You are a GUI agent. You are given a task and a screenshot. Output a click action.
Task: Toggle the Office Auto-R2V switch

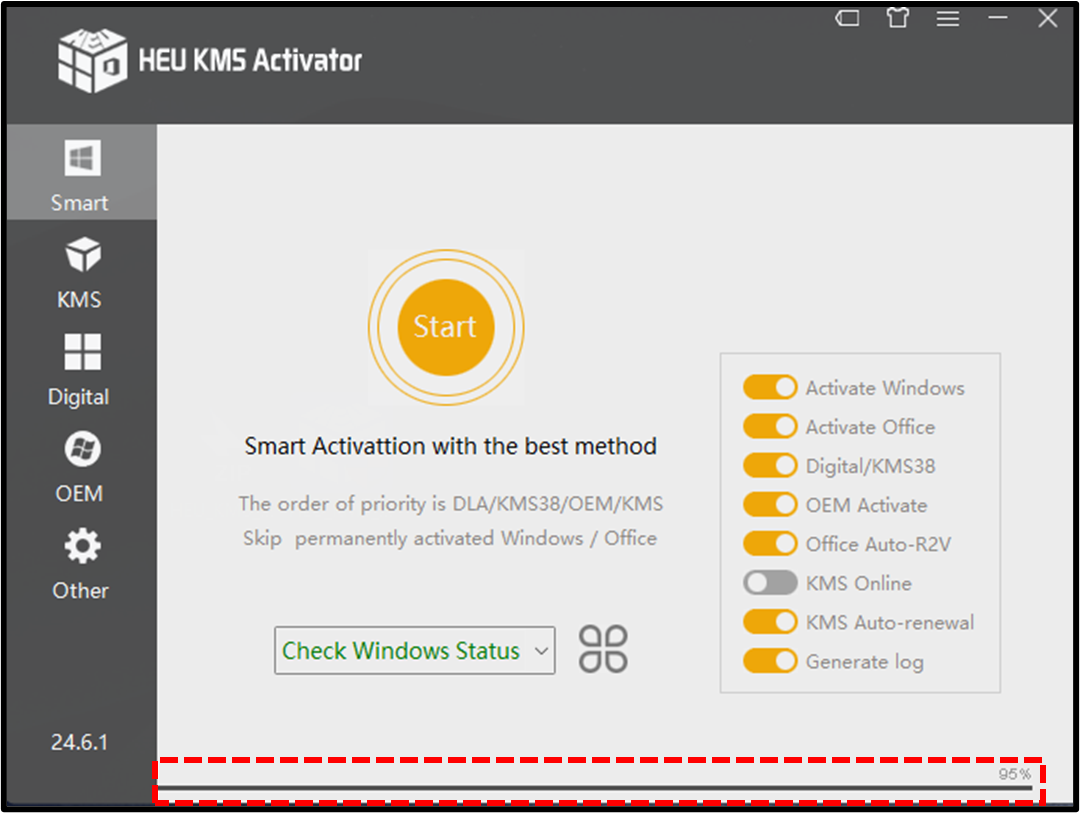tap(770, 544)
